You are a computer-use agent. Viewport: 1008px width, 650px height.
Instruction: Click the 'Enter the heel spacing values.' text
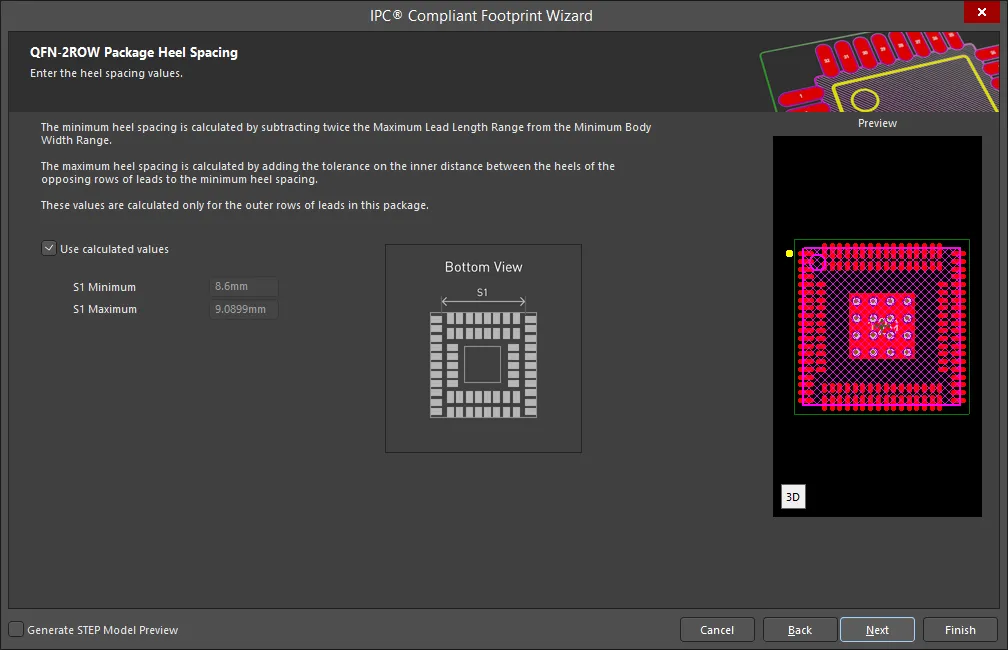pyautogui.click(x=106, y=73)
